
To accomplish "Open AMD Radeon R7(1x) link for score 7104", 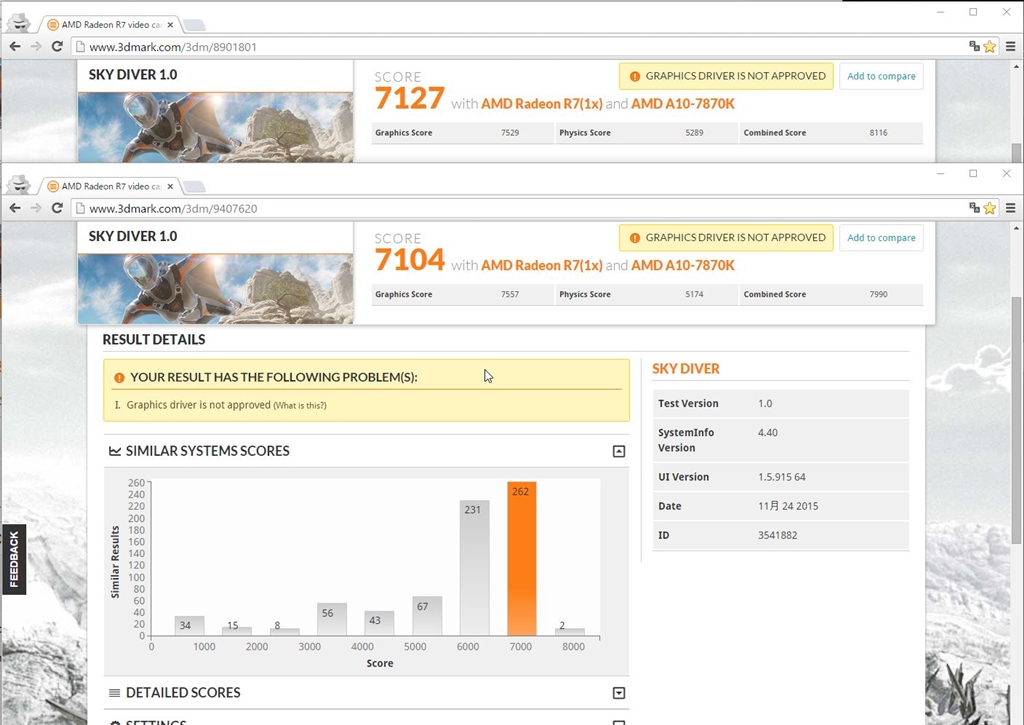I will (541, 265).
